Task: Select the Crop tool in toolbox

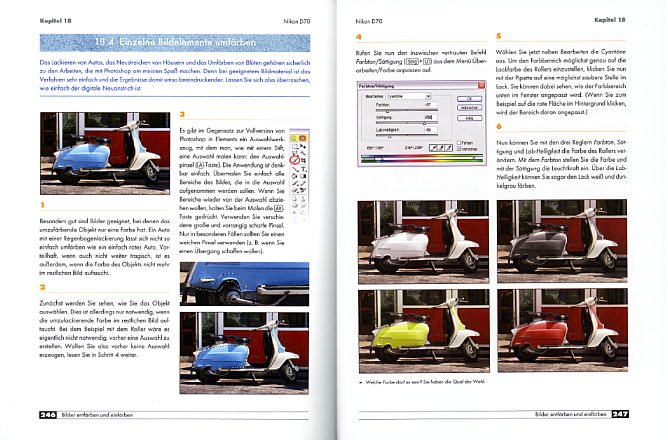Action: tap(303, 160)
